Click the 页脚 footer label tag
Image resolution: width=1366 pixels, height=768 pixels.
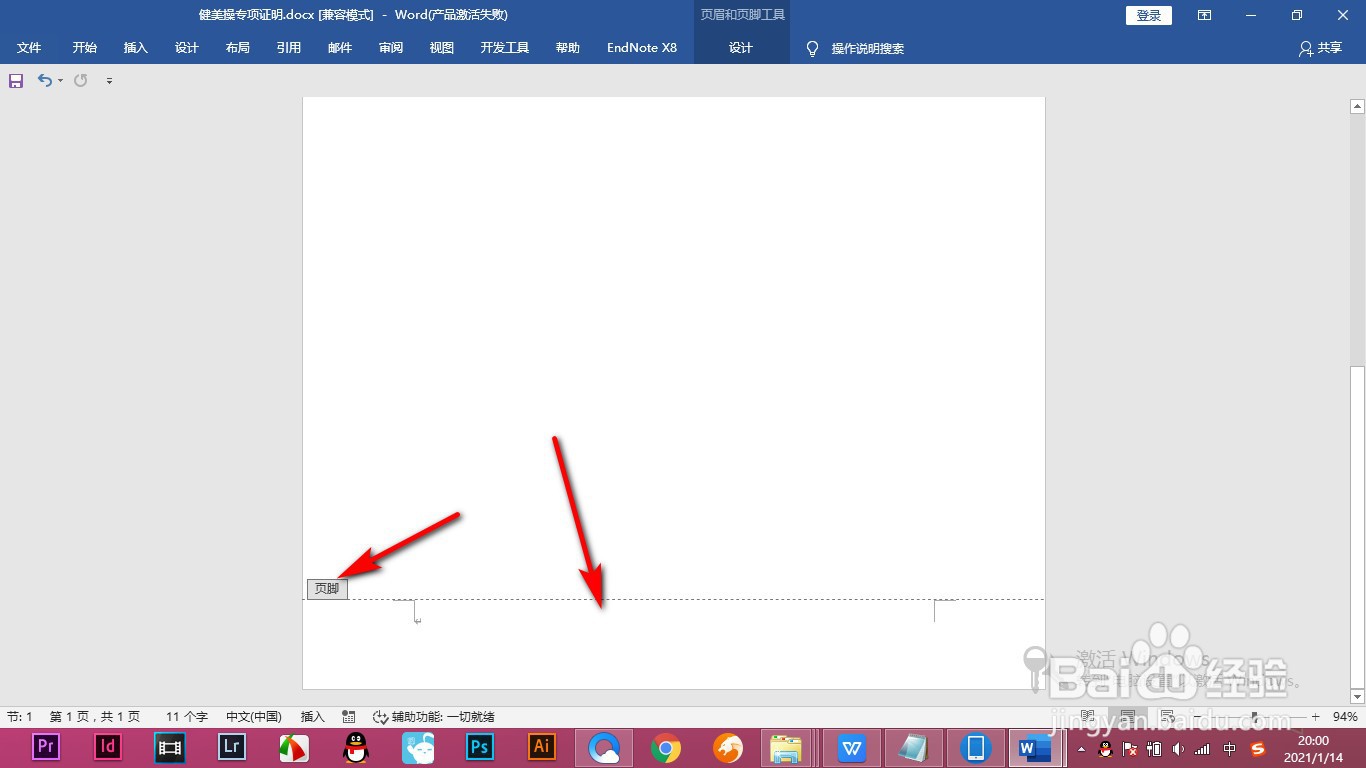click(327, 588)
